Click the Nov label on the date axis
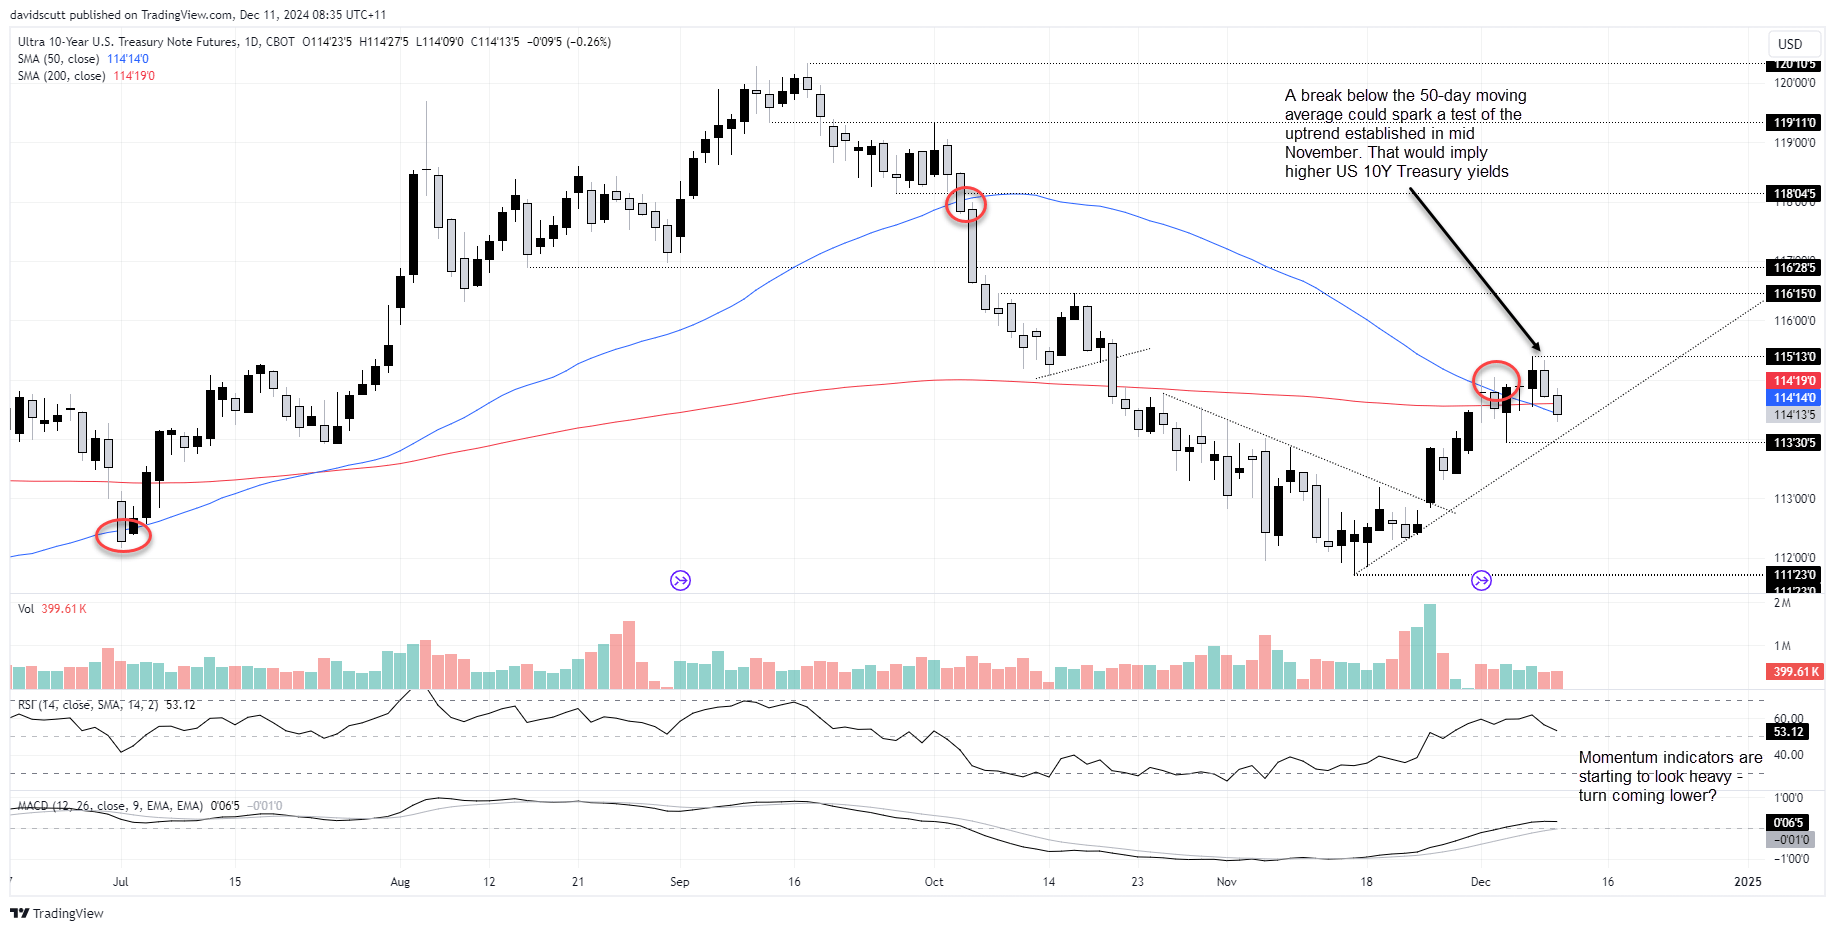The height and width of the screenshot is (931, 1835). pyautogui.click(x=1227, y=882)
